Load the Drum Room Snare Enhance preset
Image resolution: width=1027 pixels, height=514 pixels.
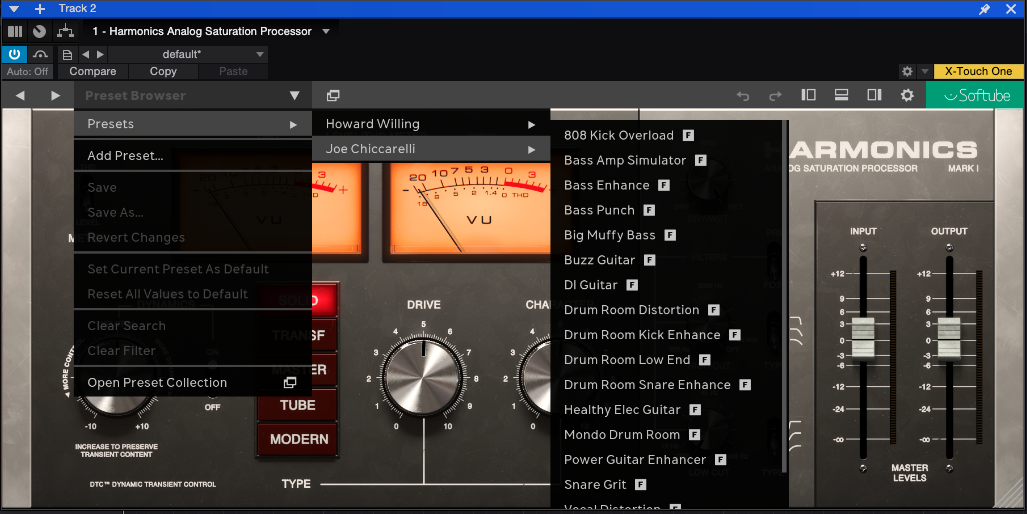pyautogui.click(x=666, y=384)
